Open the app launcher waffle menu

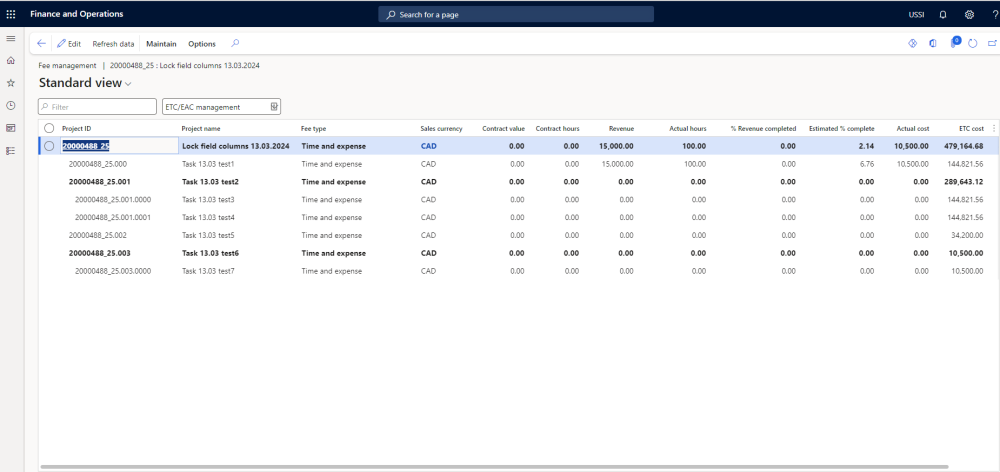point(11,14)
